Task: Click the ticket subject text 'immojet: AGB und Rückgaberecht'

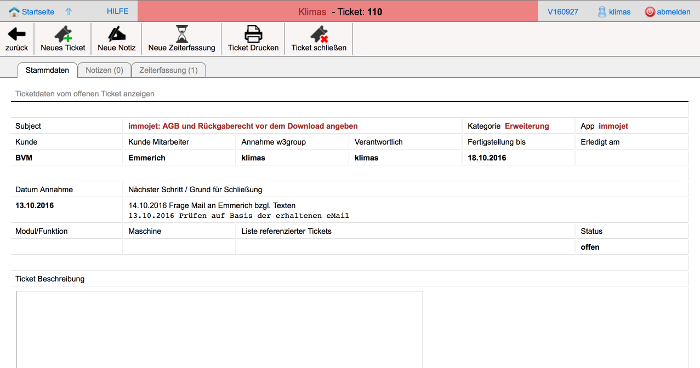Action: [x=243, y=126]
